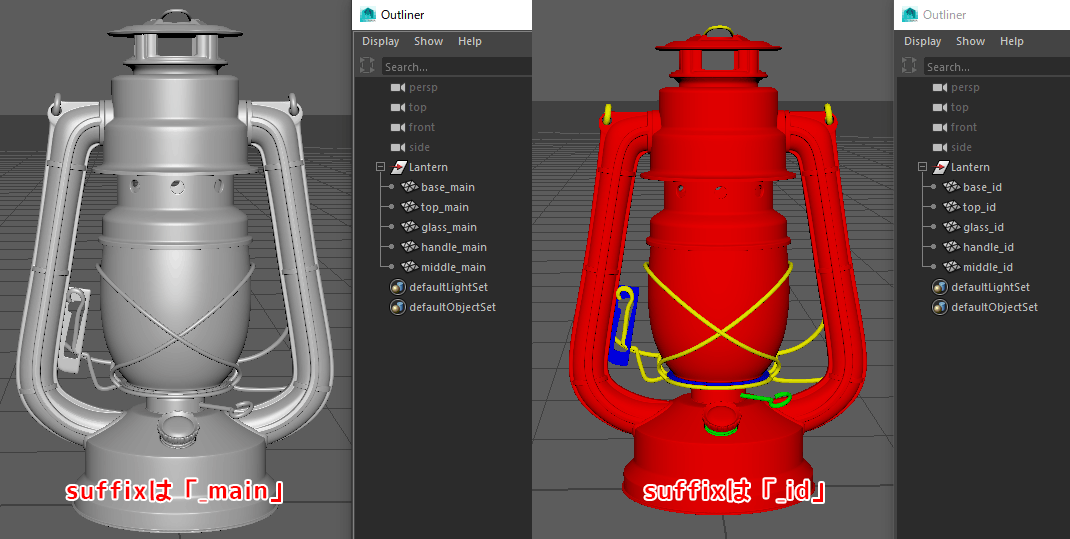Image resolution: width=1070 pixels, height=539 pixels.
Task: Select the top_id object in the Outliner
Action: coord(978,207)
